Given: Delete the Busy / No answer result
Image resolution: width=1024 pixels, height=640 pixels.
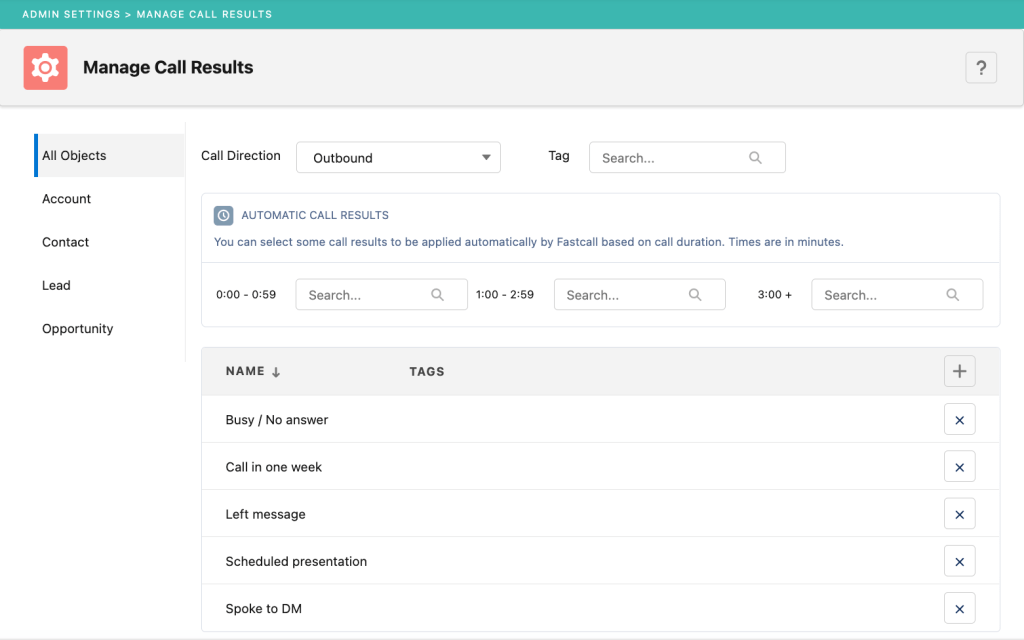Looking at the screenshot, I should coord(959,419).
